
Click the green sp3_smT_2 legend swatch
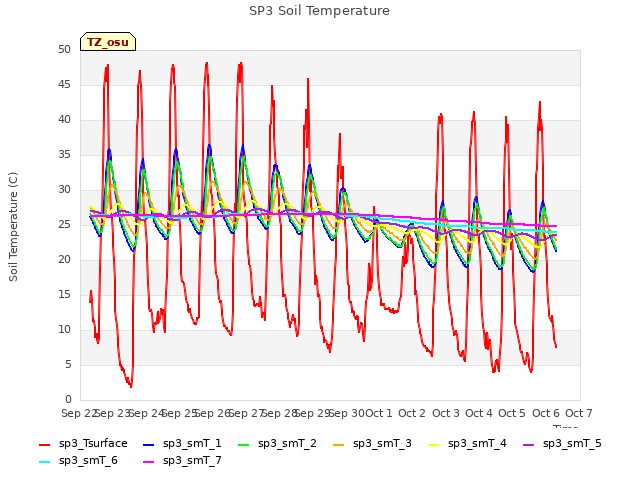point(244,444)
